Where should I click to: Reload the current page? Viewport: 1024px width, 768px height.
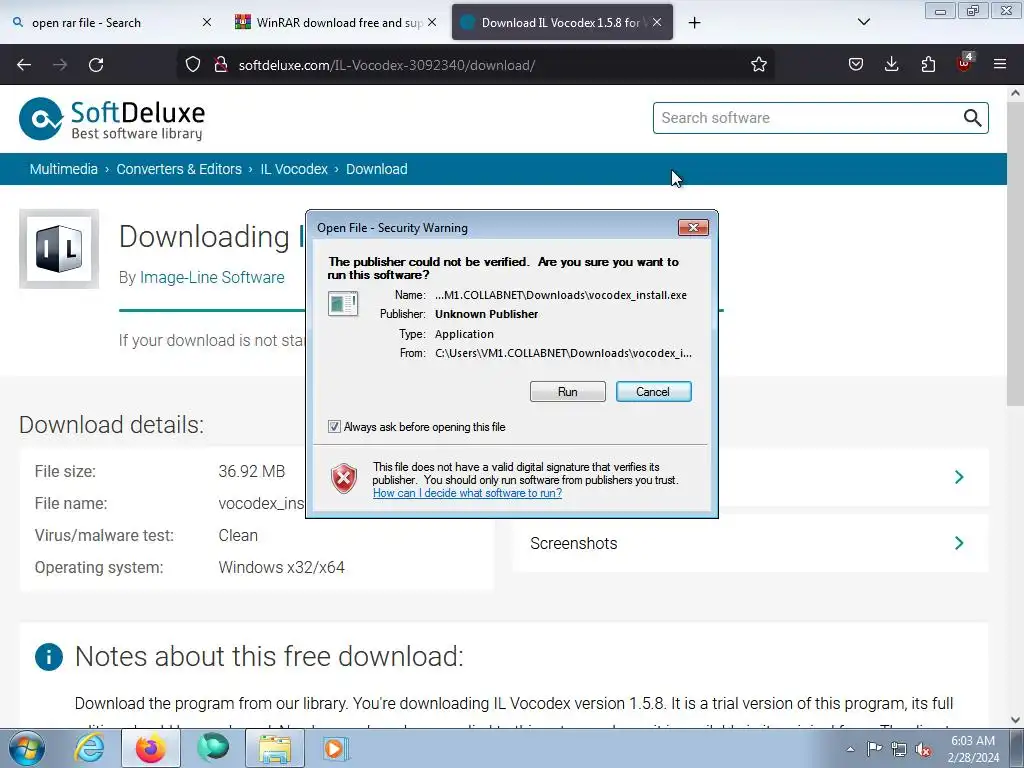coord(96,65)
